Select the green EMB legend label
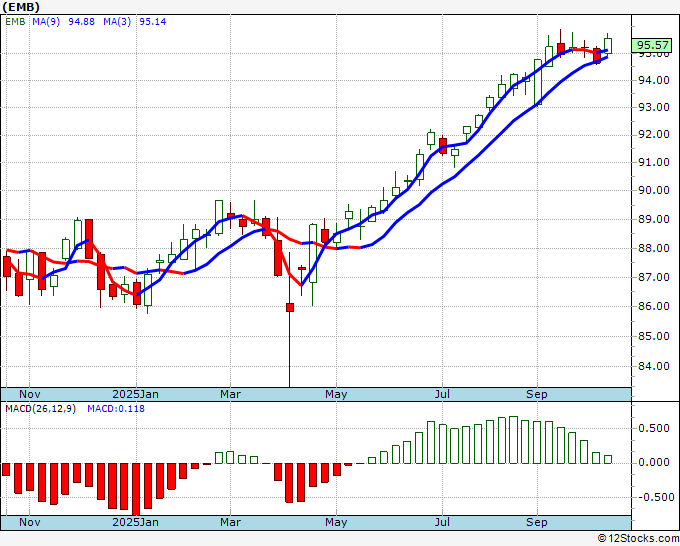The width and height of the screenshot is (680, 546). 15,22
